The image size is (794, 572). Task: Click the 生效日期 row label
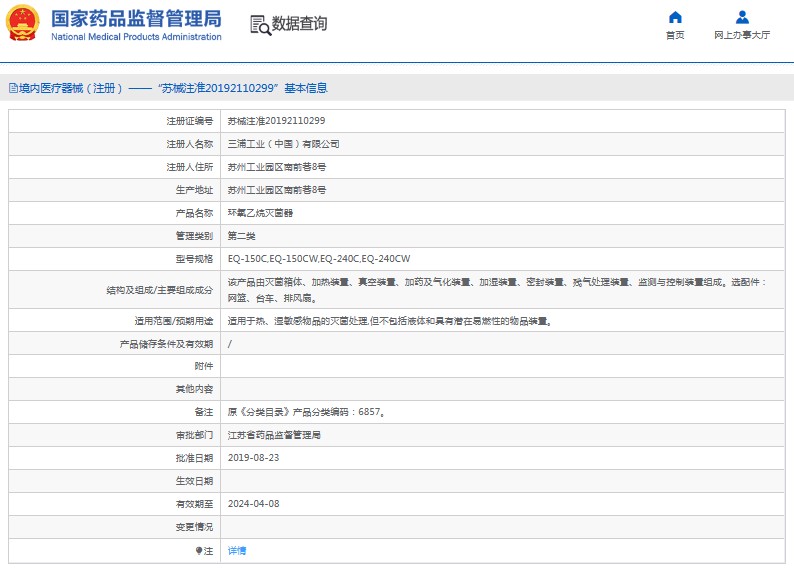(194, 481)
